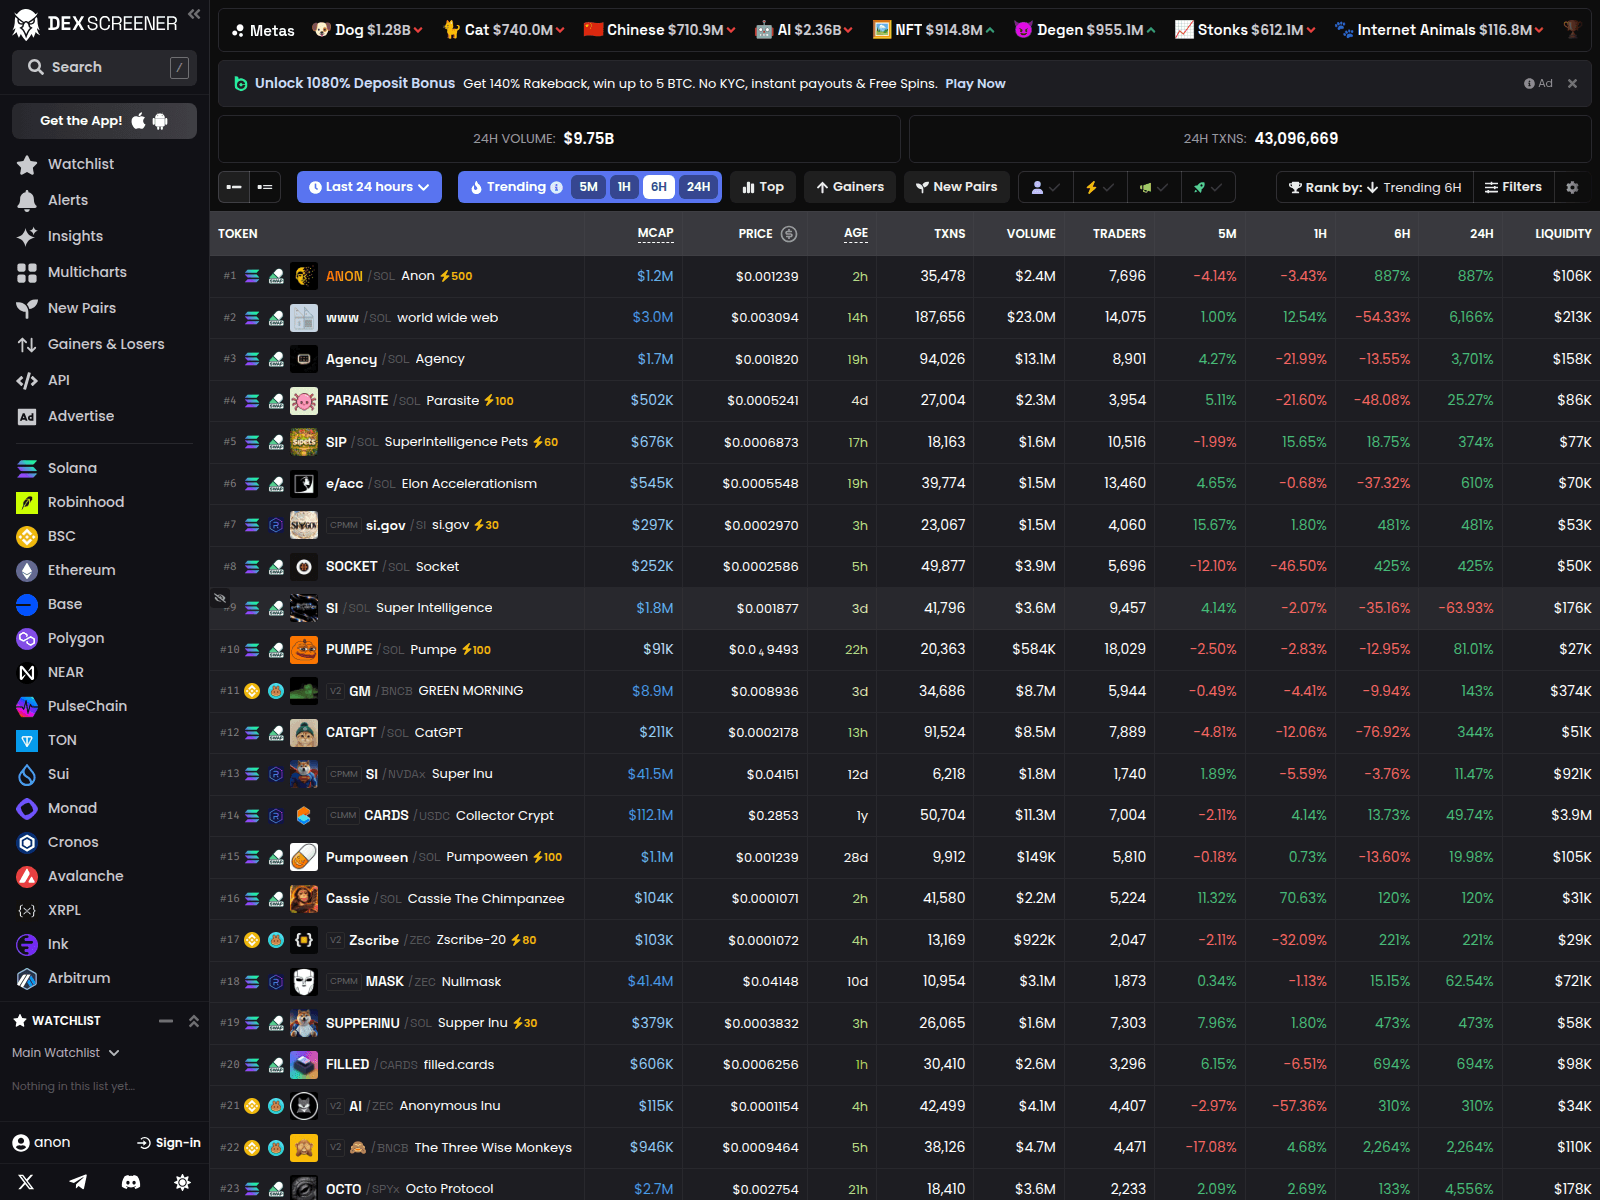This screenshot has height=1200, width=1600.
Task: Switch to expanded row layout view
Action: pos(265,187)
